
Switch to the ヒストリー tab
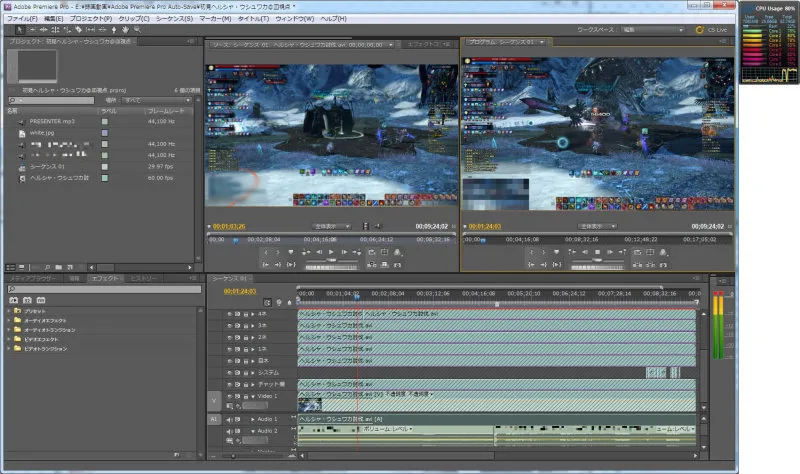point(143,278)
